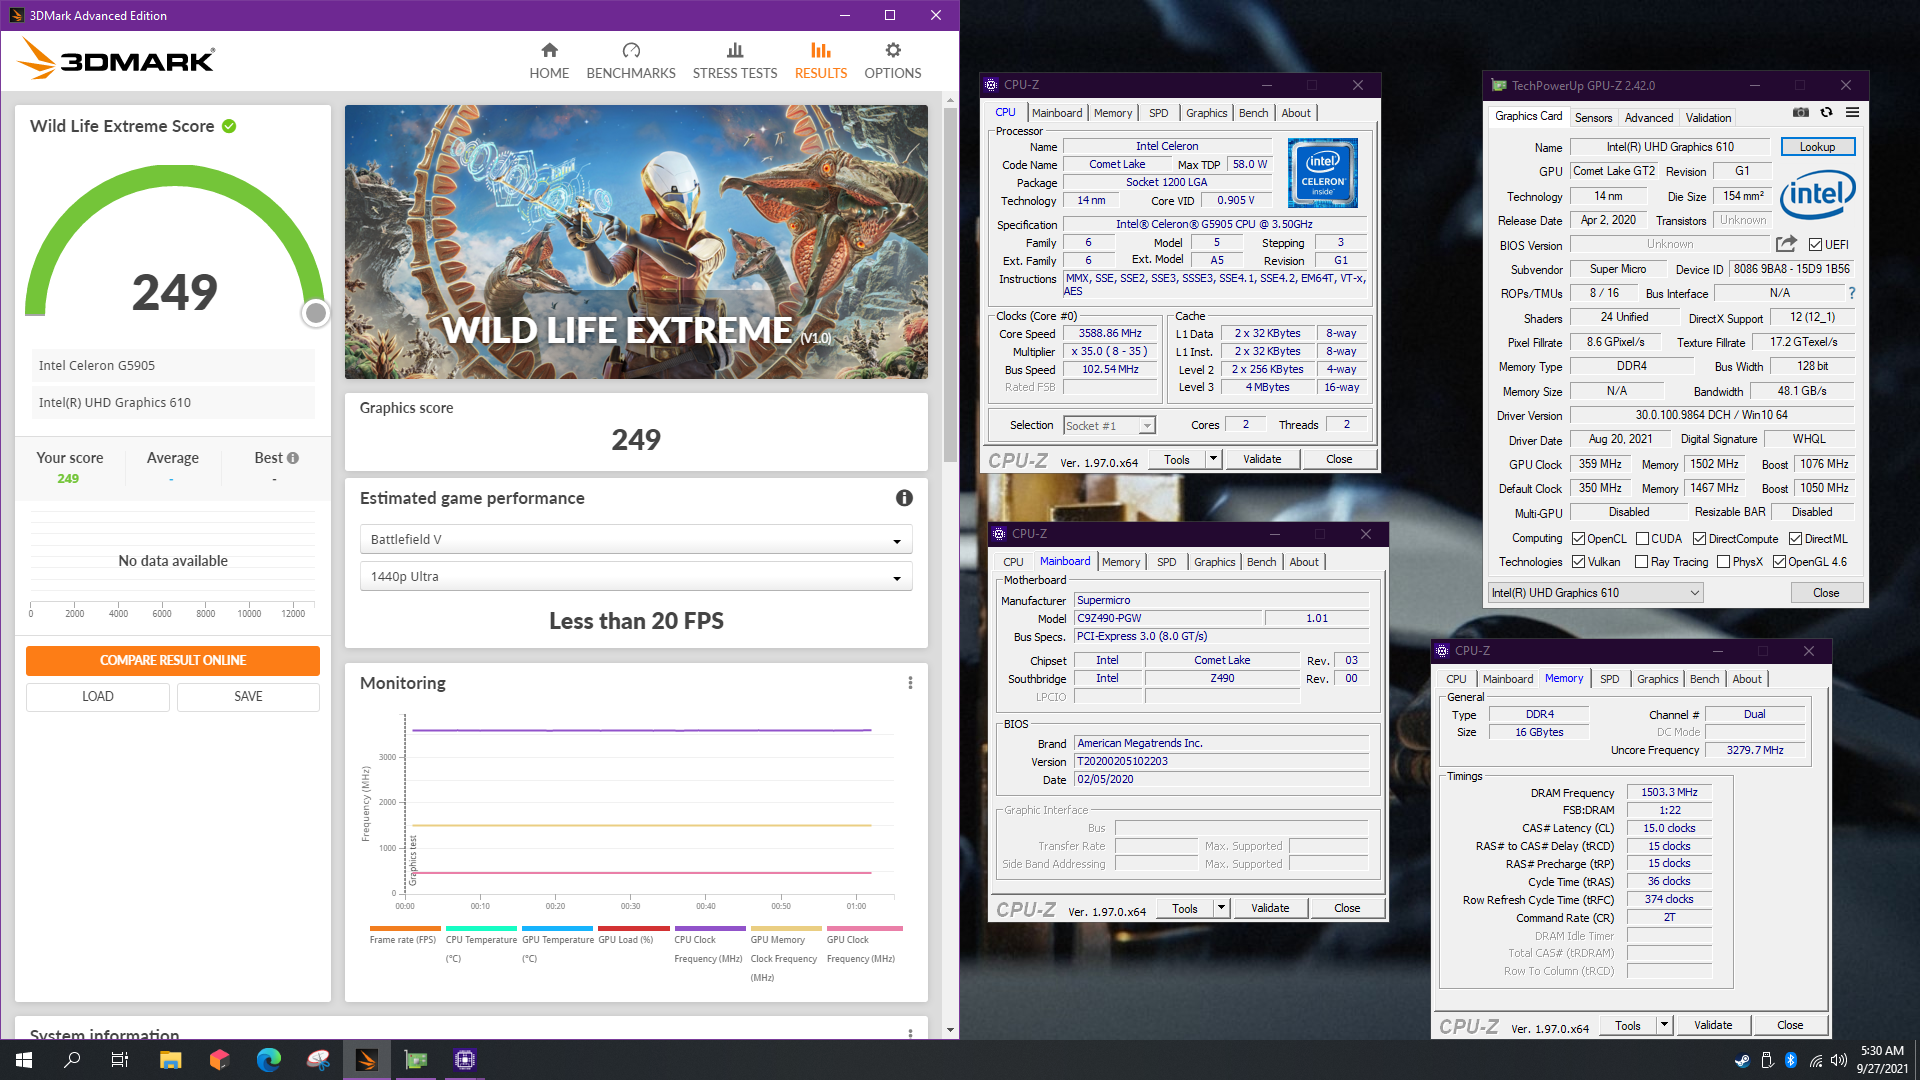Open Microsoft Edge from the taskbar
Image resolution: width=1920 pixels, height=1080 pixels.
pyautogui.click(x=268, y=1060)
